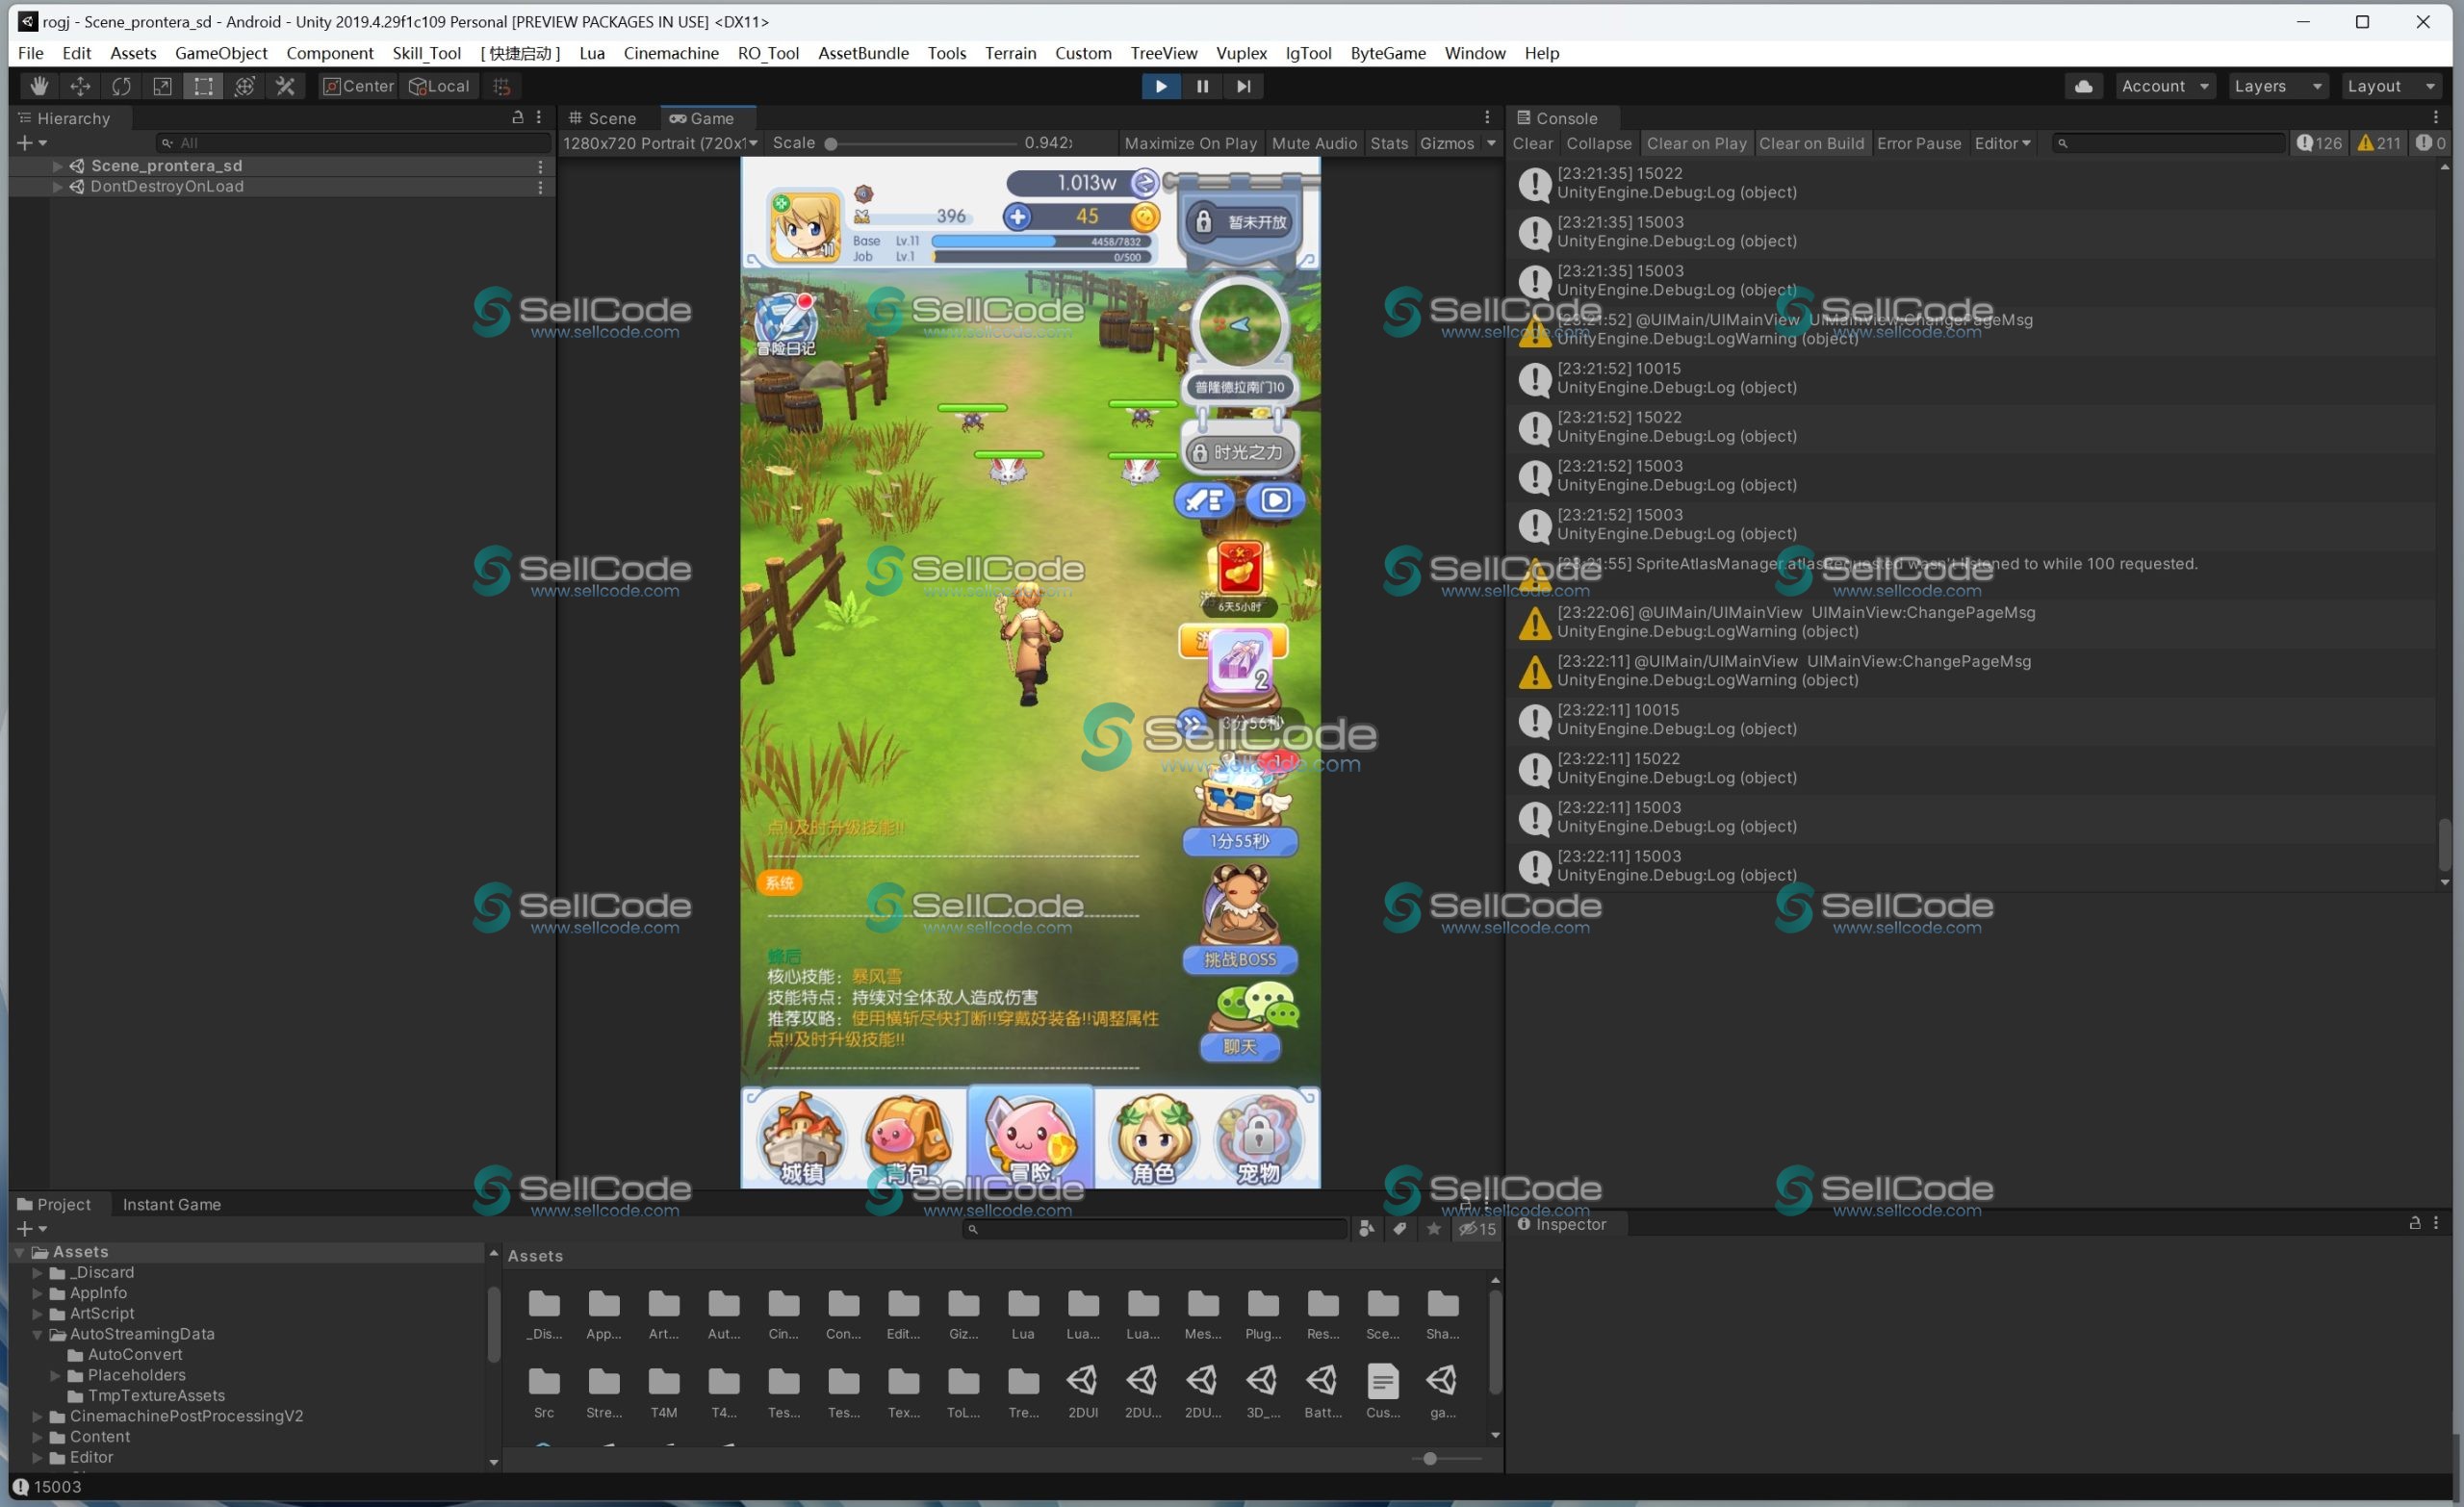Expand the _Discard folder
Screen dimensions: 2464x1507
pos(38,1273)
